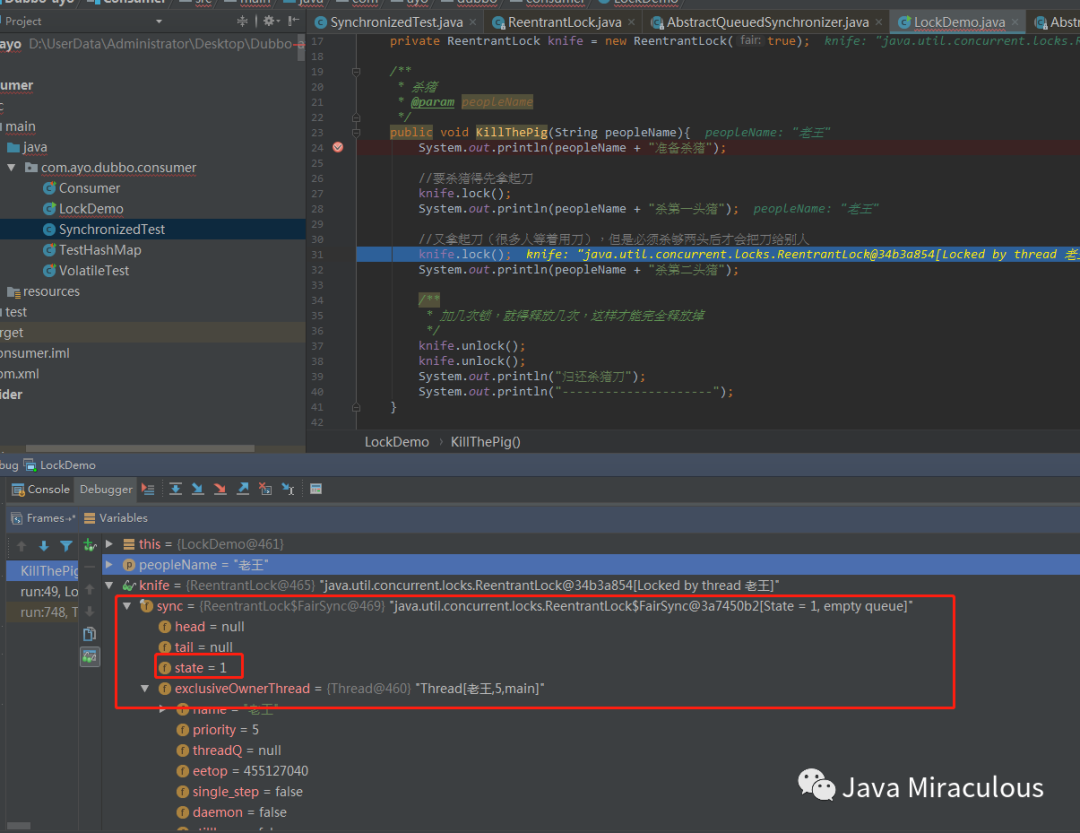Click the Step Out debugger icon
The image size is (1080, 833).
(242, 489)
